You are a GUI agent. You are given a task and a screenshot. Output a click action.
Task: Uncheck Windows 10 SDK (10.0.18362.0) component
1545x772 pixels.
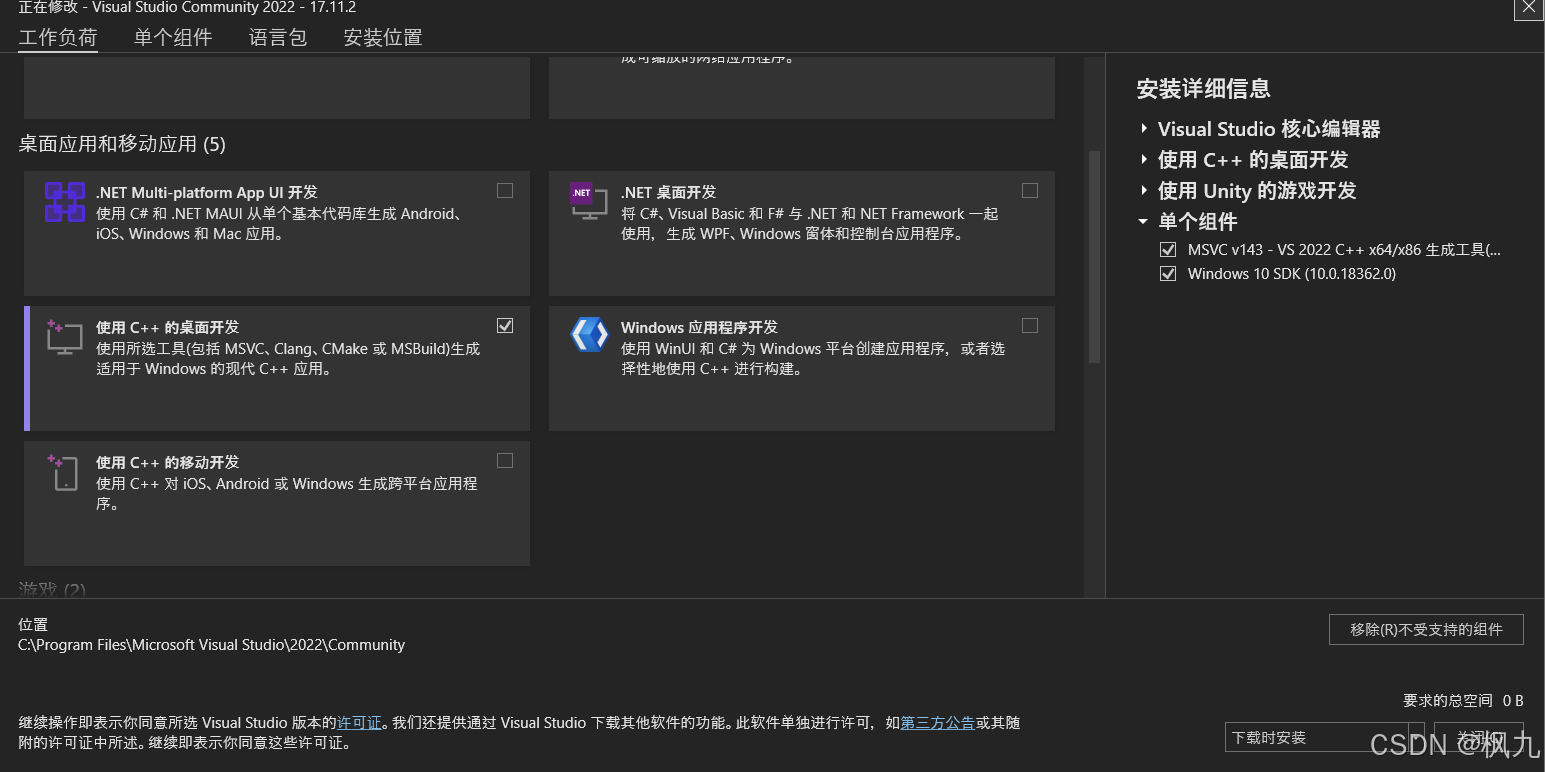pyautogui.click(x=1167, y=273)
